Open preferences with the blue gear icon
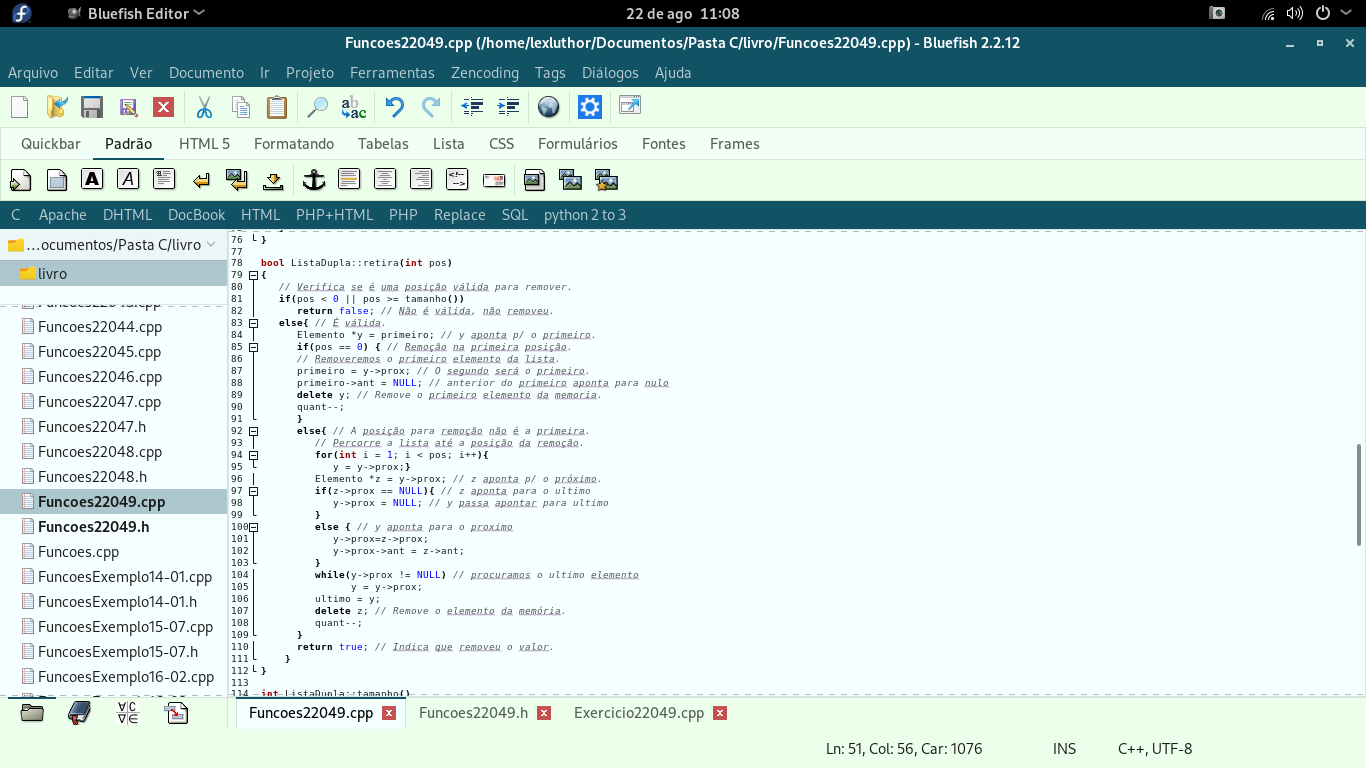Screen dimensions: 1366x768 pos(590,107)
